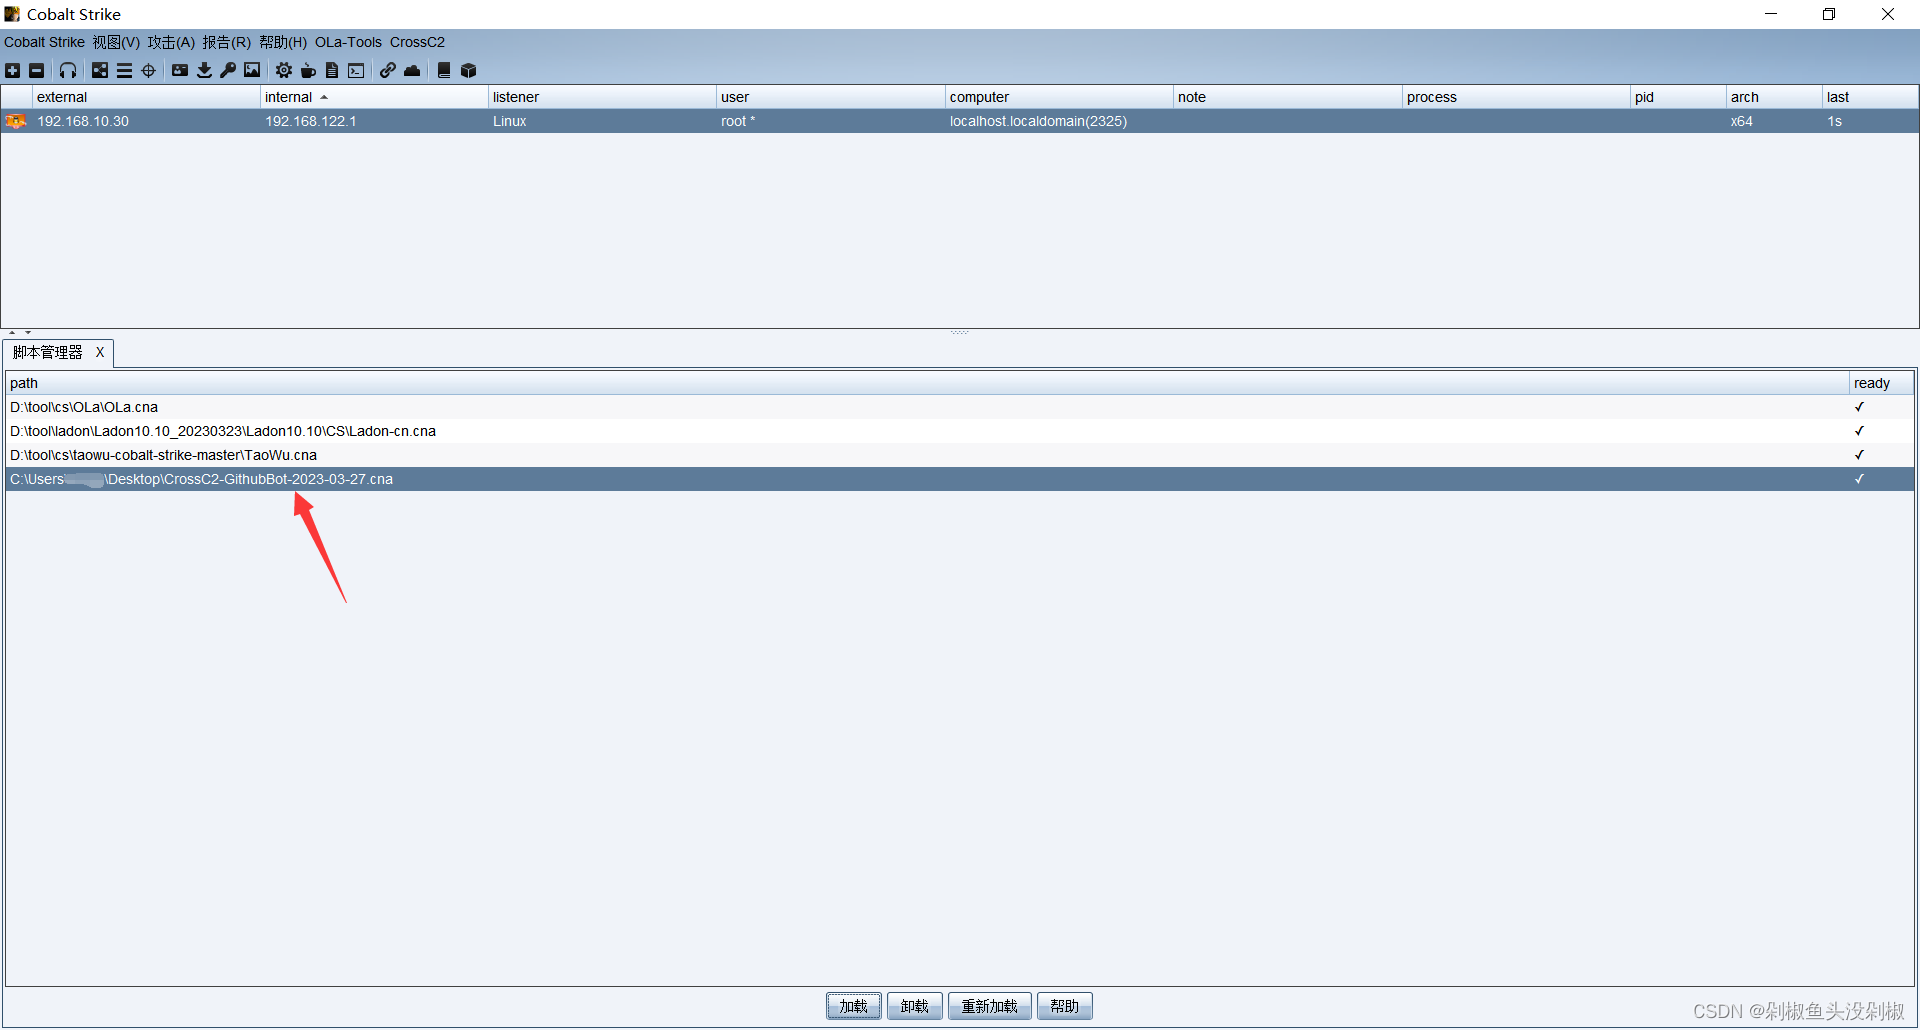The height and width of the screenshot is (1030, 1920).
Task: Sort by the user column header
Action: pyautogui.click(x=830, y=97)
